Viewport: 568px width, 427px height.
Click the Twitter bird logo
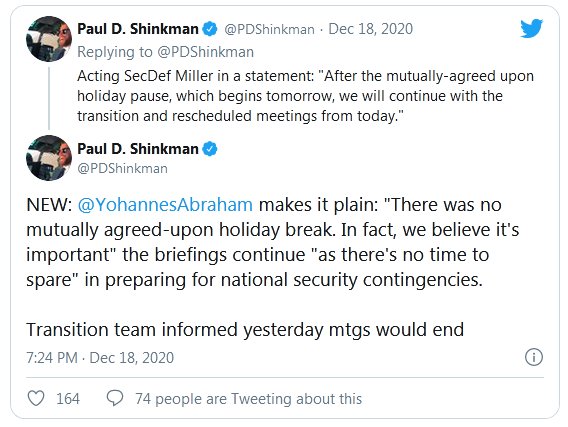[531, 28]
